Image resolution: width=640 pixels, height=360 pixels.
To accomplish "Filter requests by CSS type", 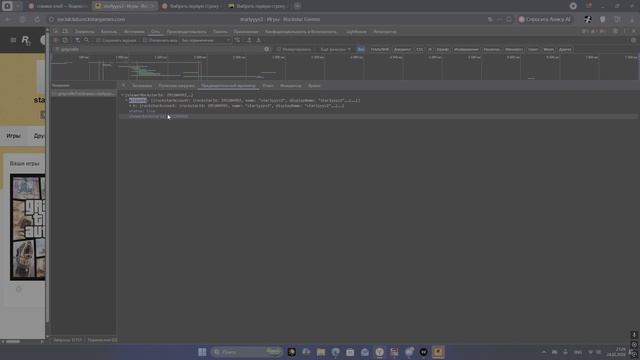I will pos(420,49).
